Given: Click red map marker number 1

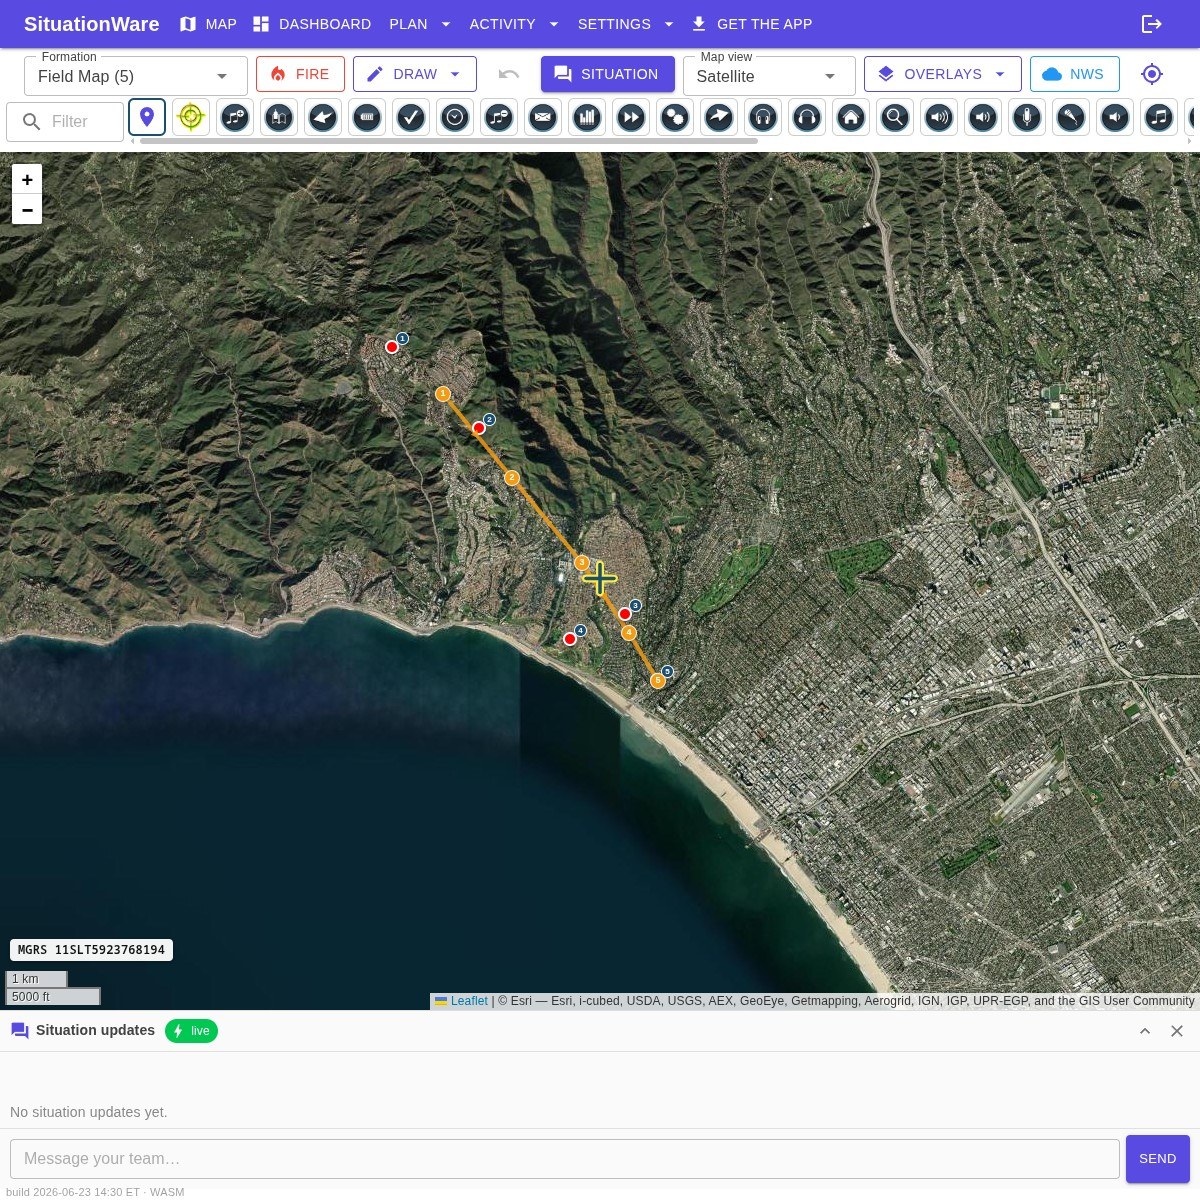Looking at the screenshot, I should coord(392,347).
